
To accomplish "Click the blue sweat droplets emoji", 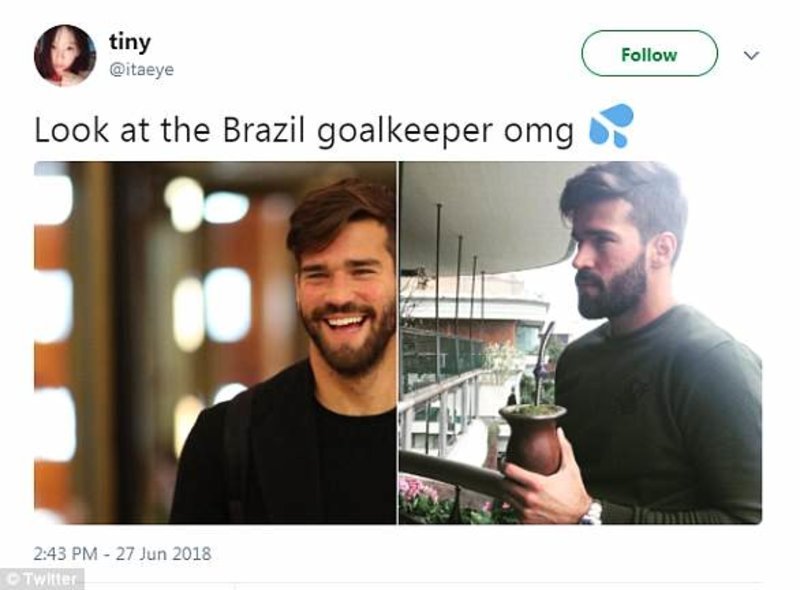I will [x=611, y=127].
